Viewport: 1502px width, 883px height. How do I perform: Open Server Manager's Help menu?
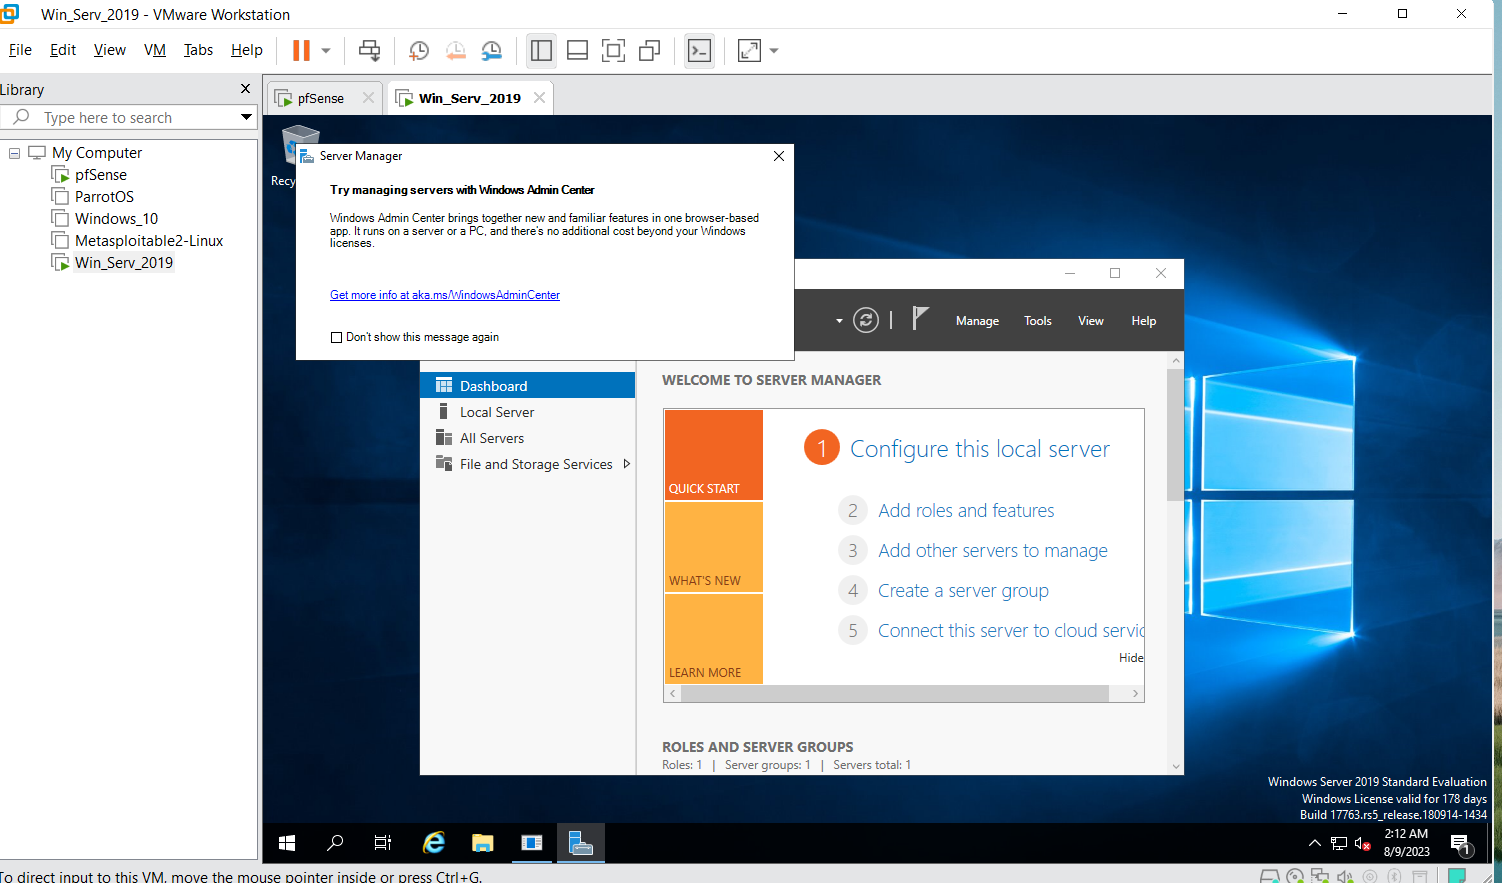click(x=1144, y=321)
